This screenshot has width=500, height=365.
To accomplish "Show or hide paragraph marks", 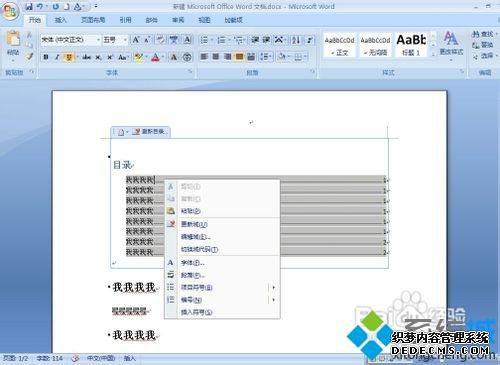I will (x=310, y=40).
